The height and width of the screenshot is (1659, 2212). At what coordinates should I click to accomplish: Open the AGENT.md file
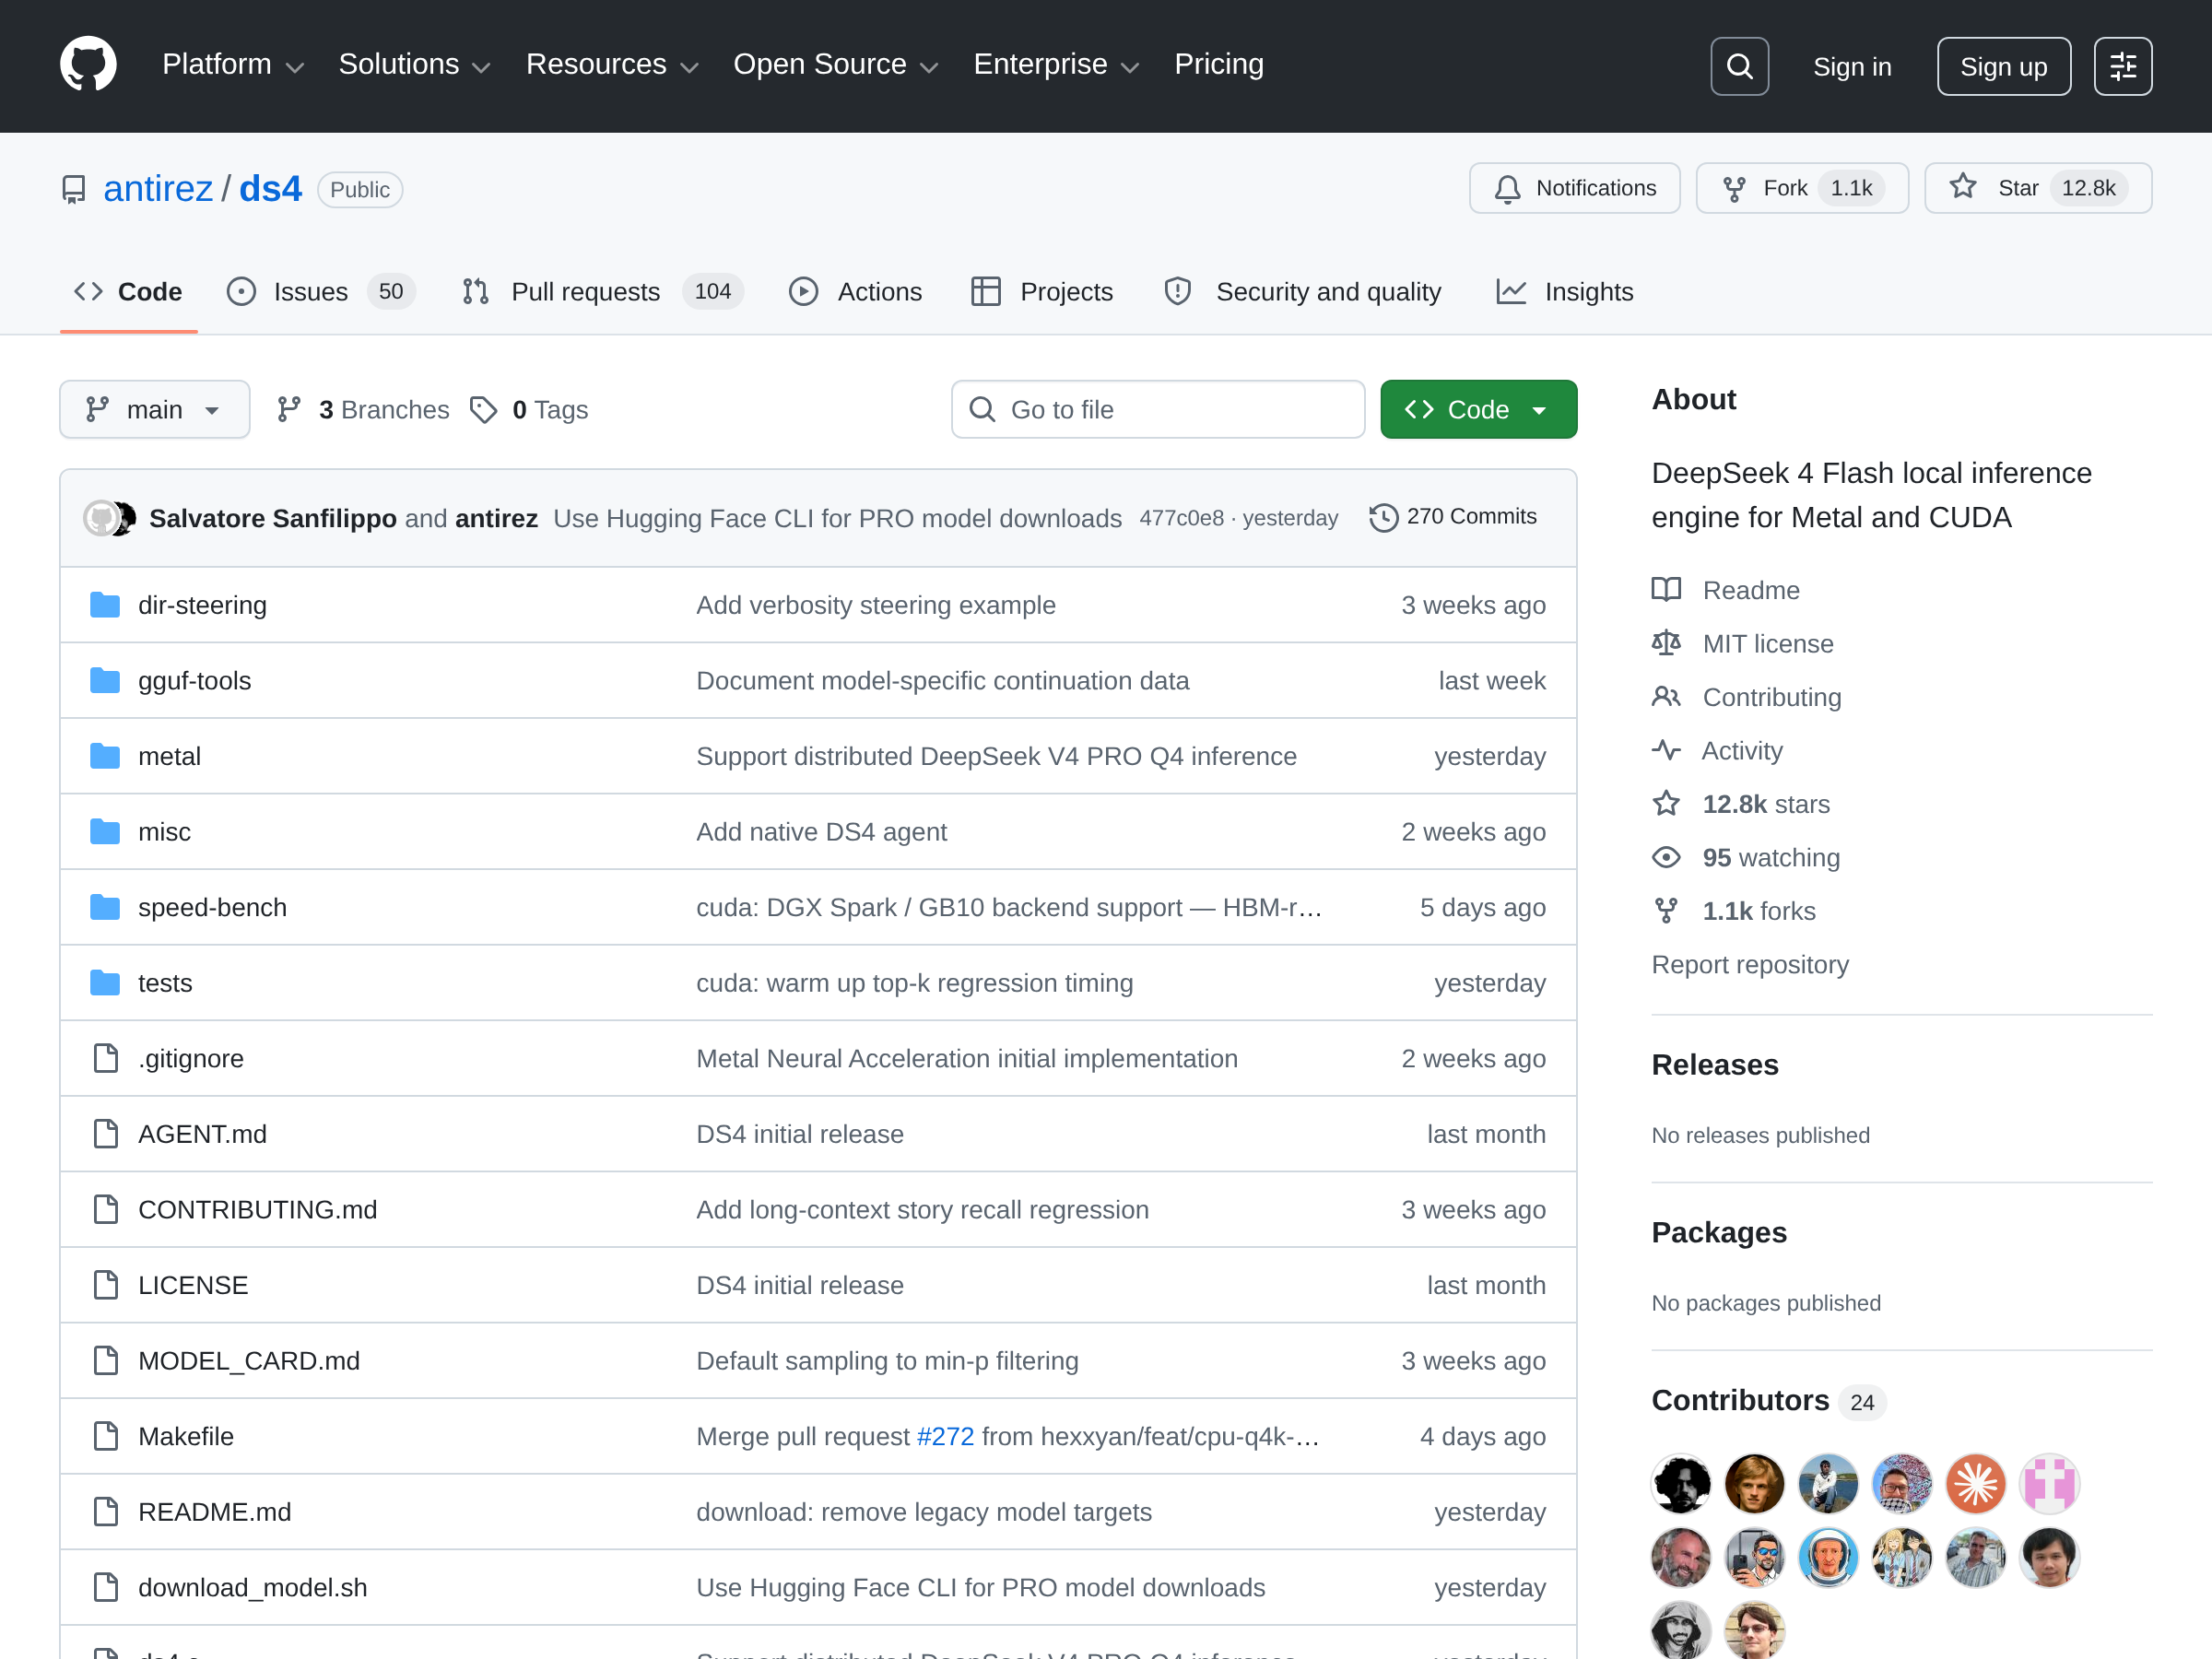[x=202, y=1134]
